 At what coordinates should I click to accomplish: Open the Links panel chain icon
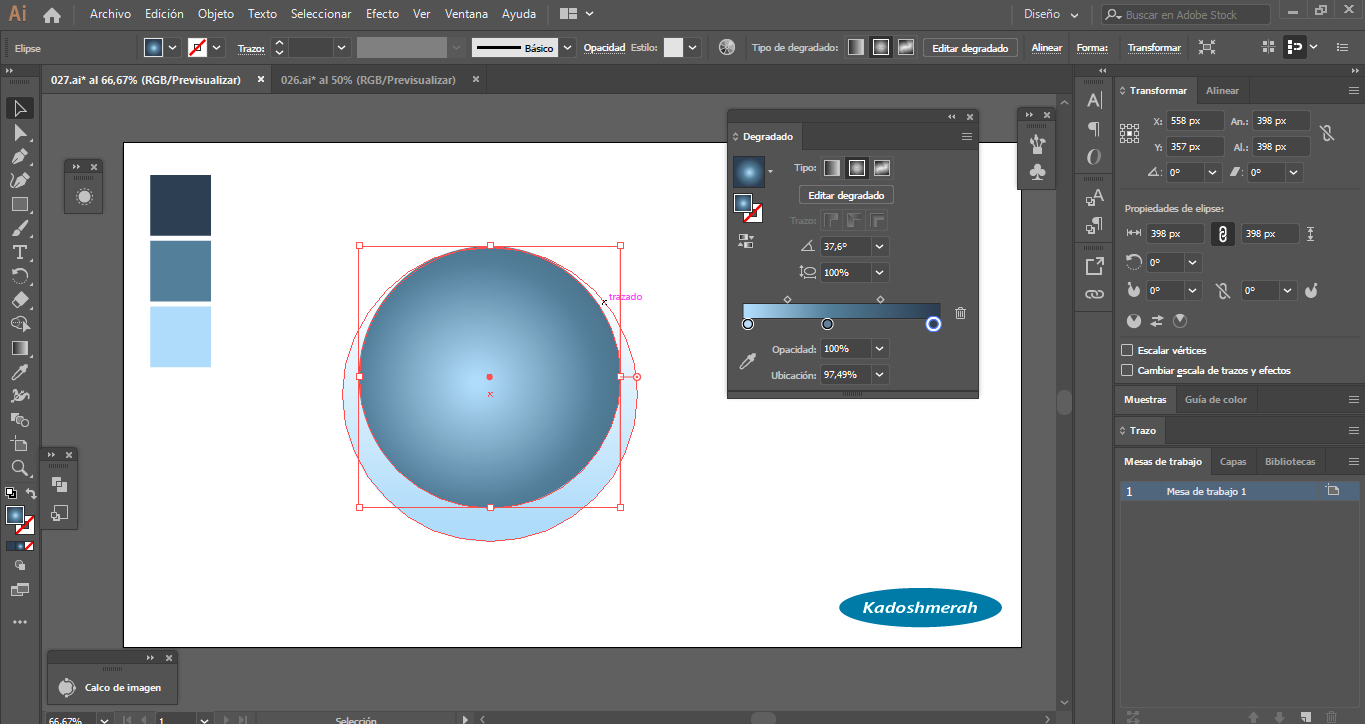[x=1094, y=294]
